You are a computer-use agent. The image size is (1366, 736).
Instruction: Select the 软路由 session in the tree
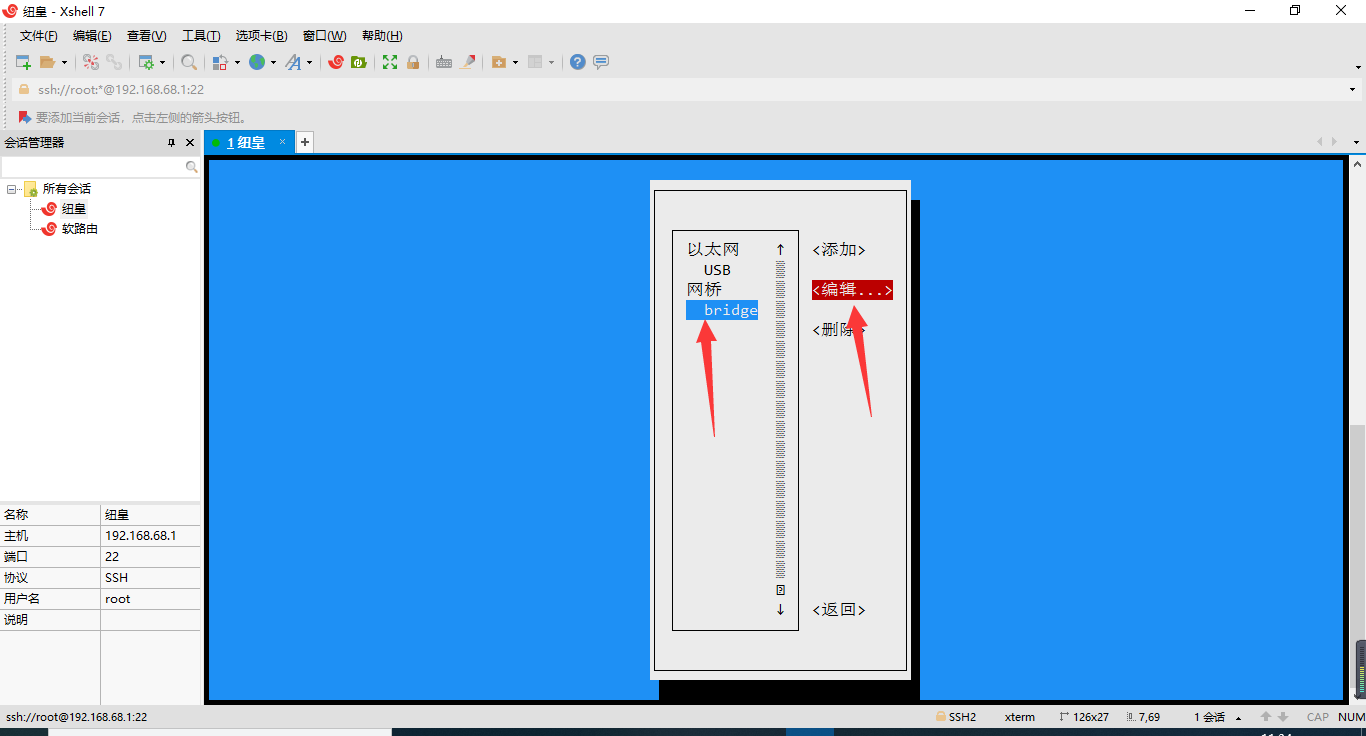point(80,229)
